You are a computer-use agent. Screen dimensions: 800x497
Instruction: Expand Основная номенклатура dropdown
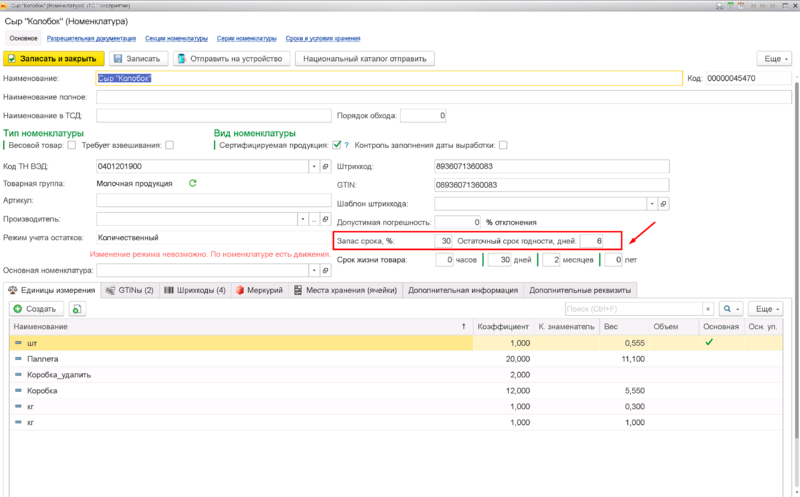point(314,270)
